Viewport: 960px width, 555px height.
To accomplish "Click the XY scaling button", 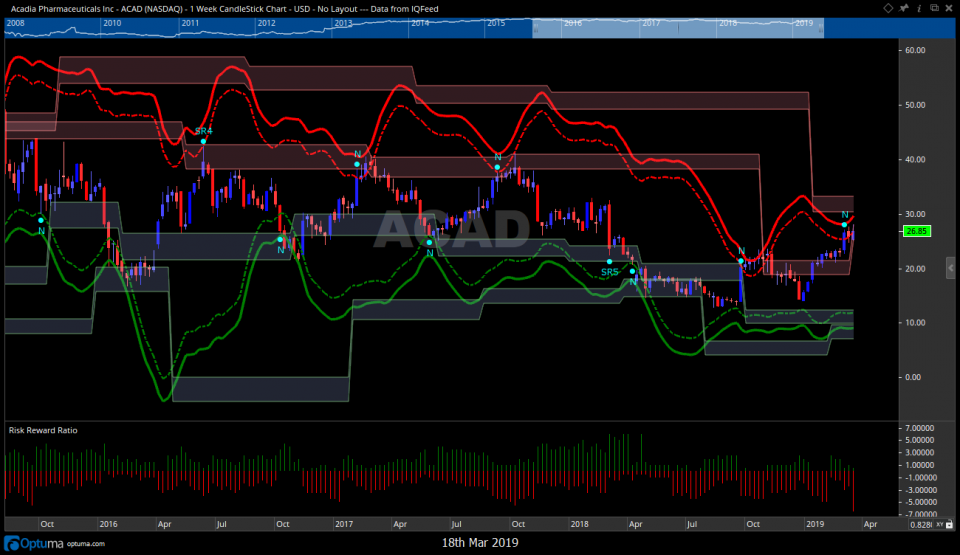I will (939, 524).
